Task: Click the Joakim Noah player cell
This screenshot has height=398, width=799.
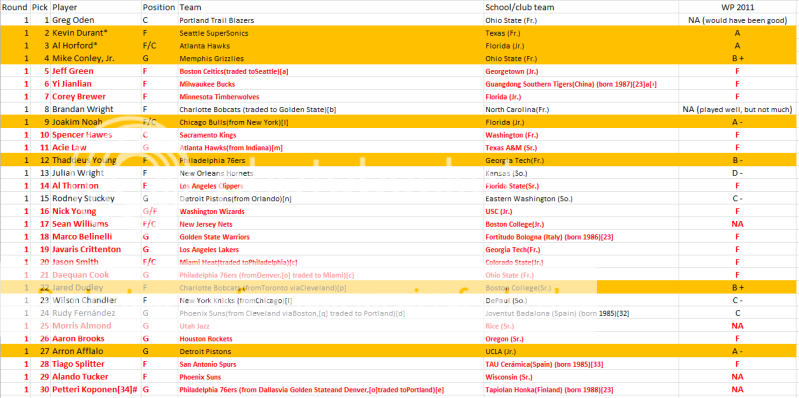Action: coord(96,122)
